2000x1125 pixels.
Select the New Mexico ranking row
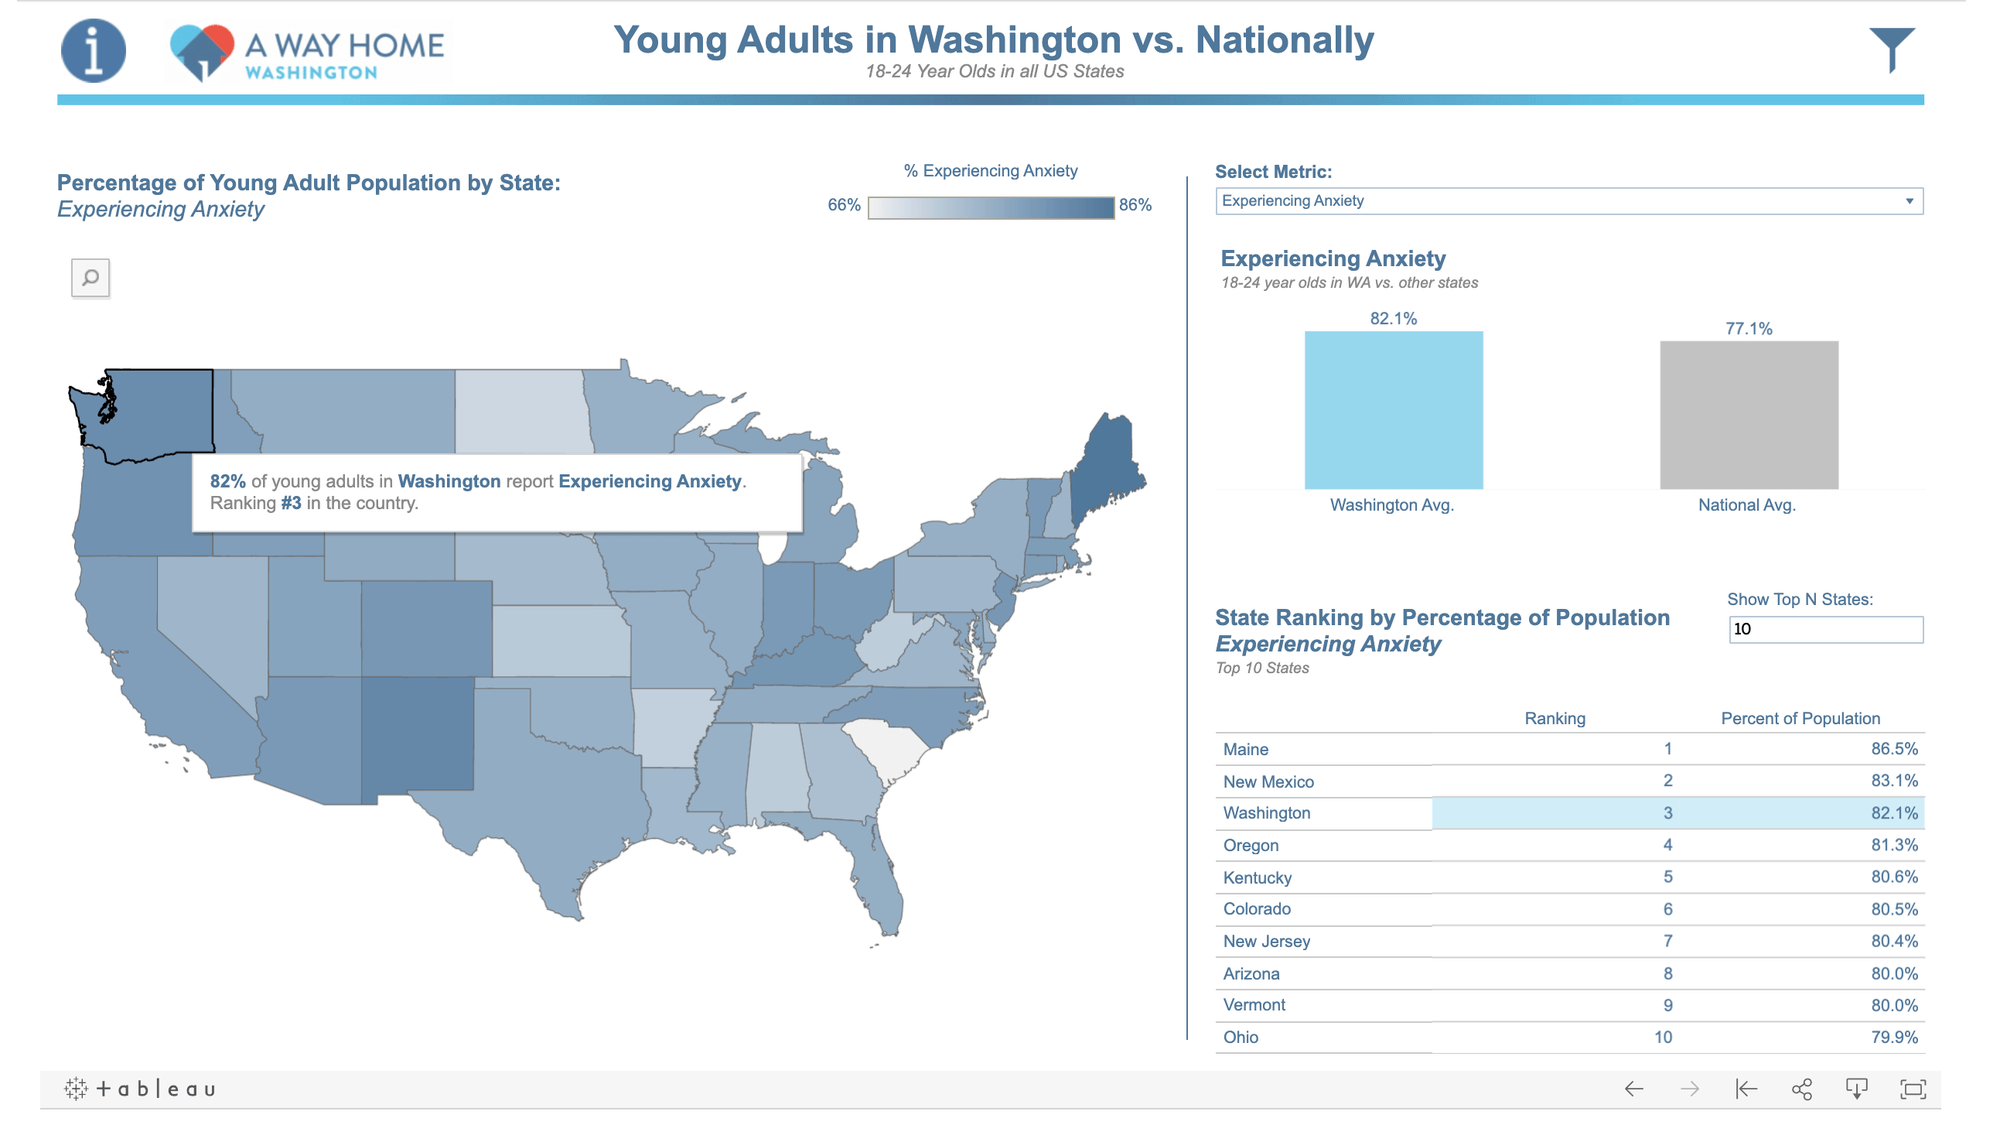(1570, 781)
